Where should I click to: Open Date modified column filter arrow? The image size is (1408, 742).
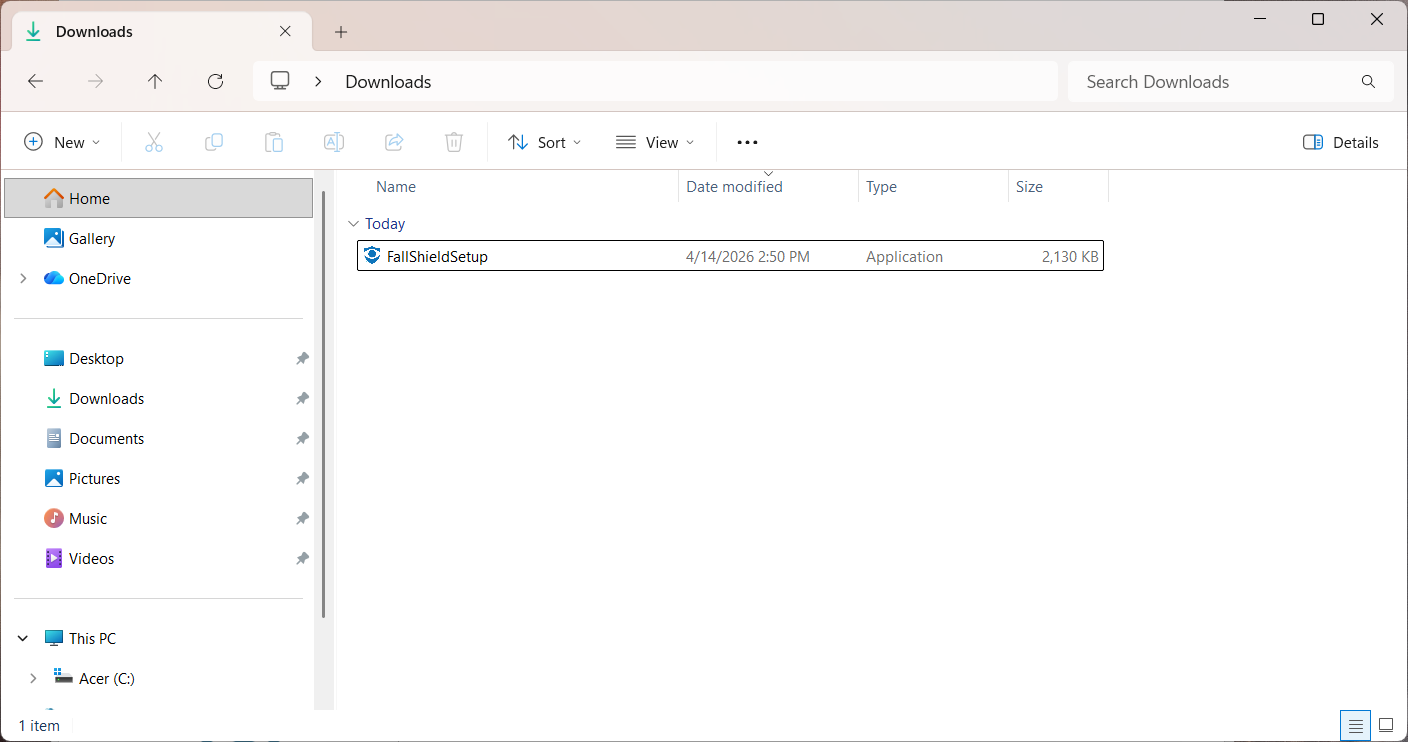[768, 174]
